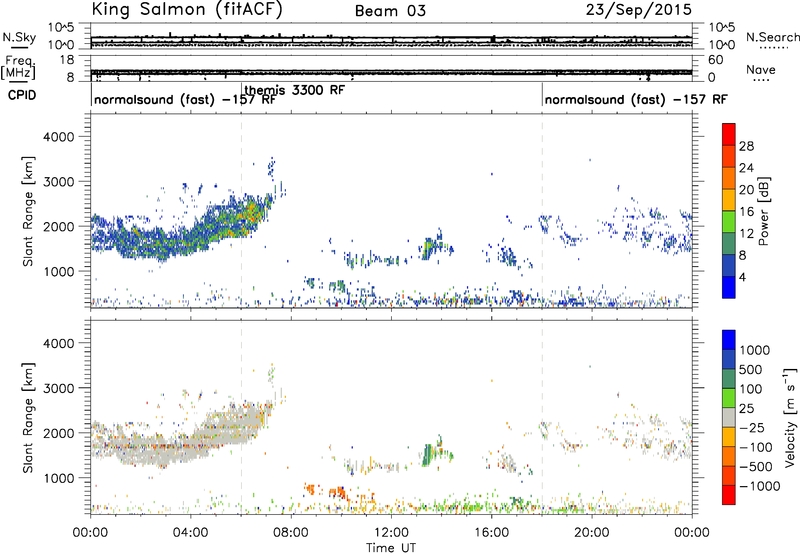Click the 'Slant Range [km]' label of power panel

(x=28, y=211)
